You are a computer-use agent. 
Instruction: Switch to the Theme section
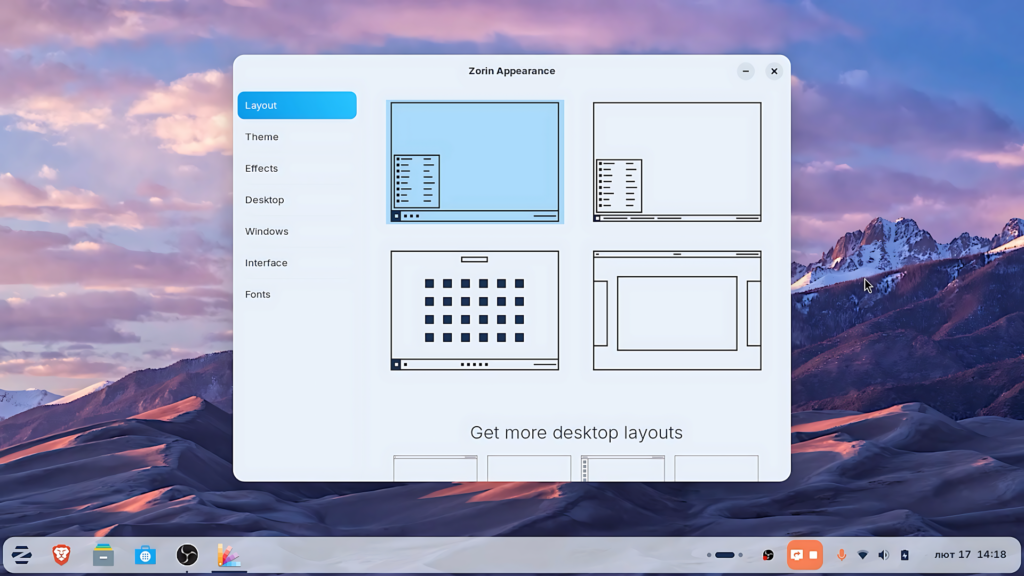(x=297, y=136)
